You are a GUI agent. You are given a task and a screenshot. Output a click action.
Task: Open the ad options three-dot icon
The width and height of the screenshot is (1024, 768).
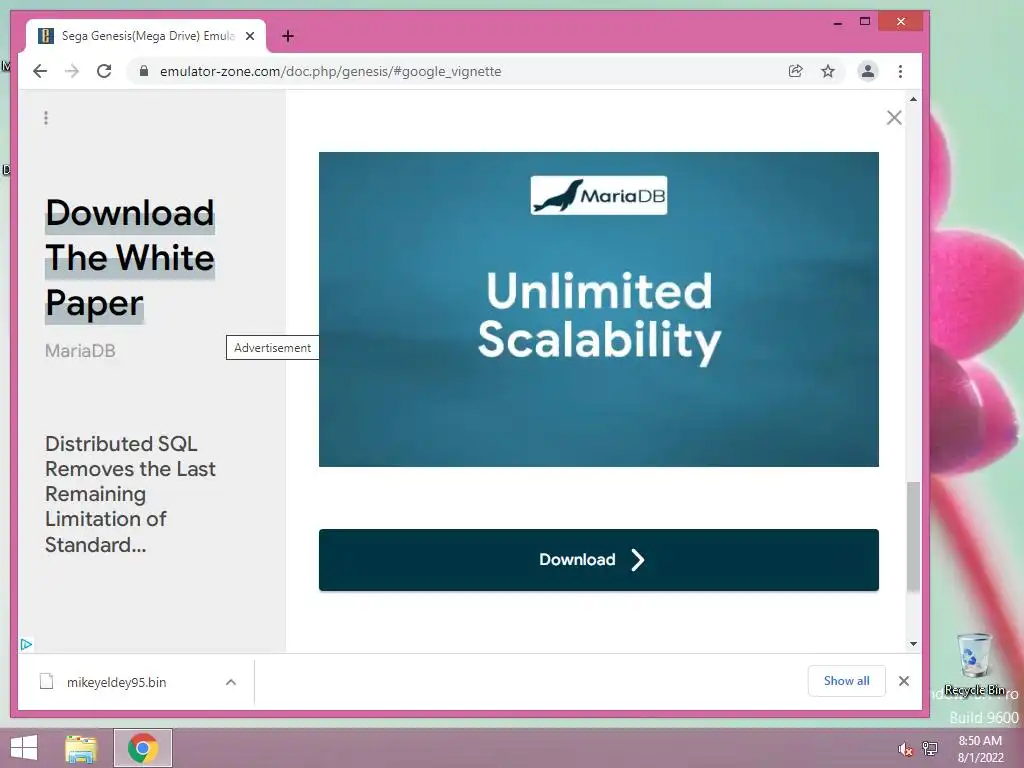coord(46,118)
